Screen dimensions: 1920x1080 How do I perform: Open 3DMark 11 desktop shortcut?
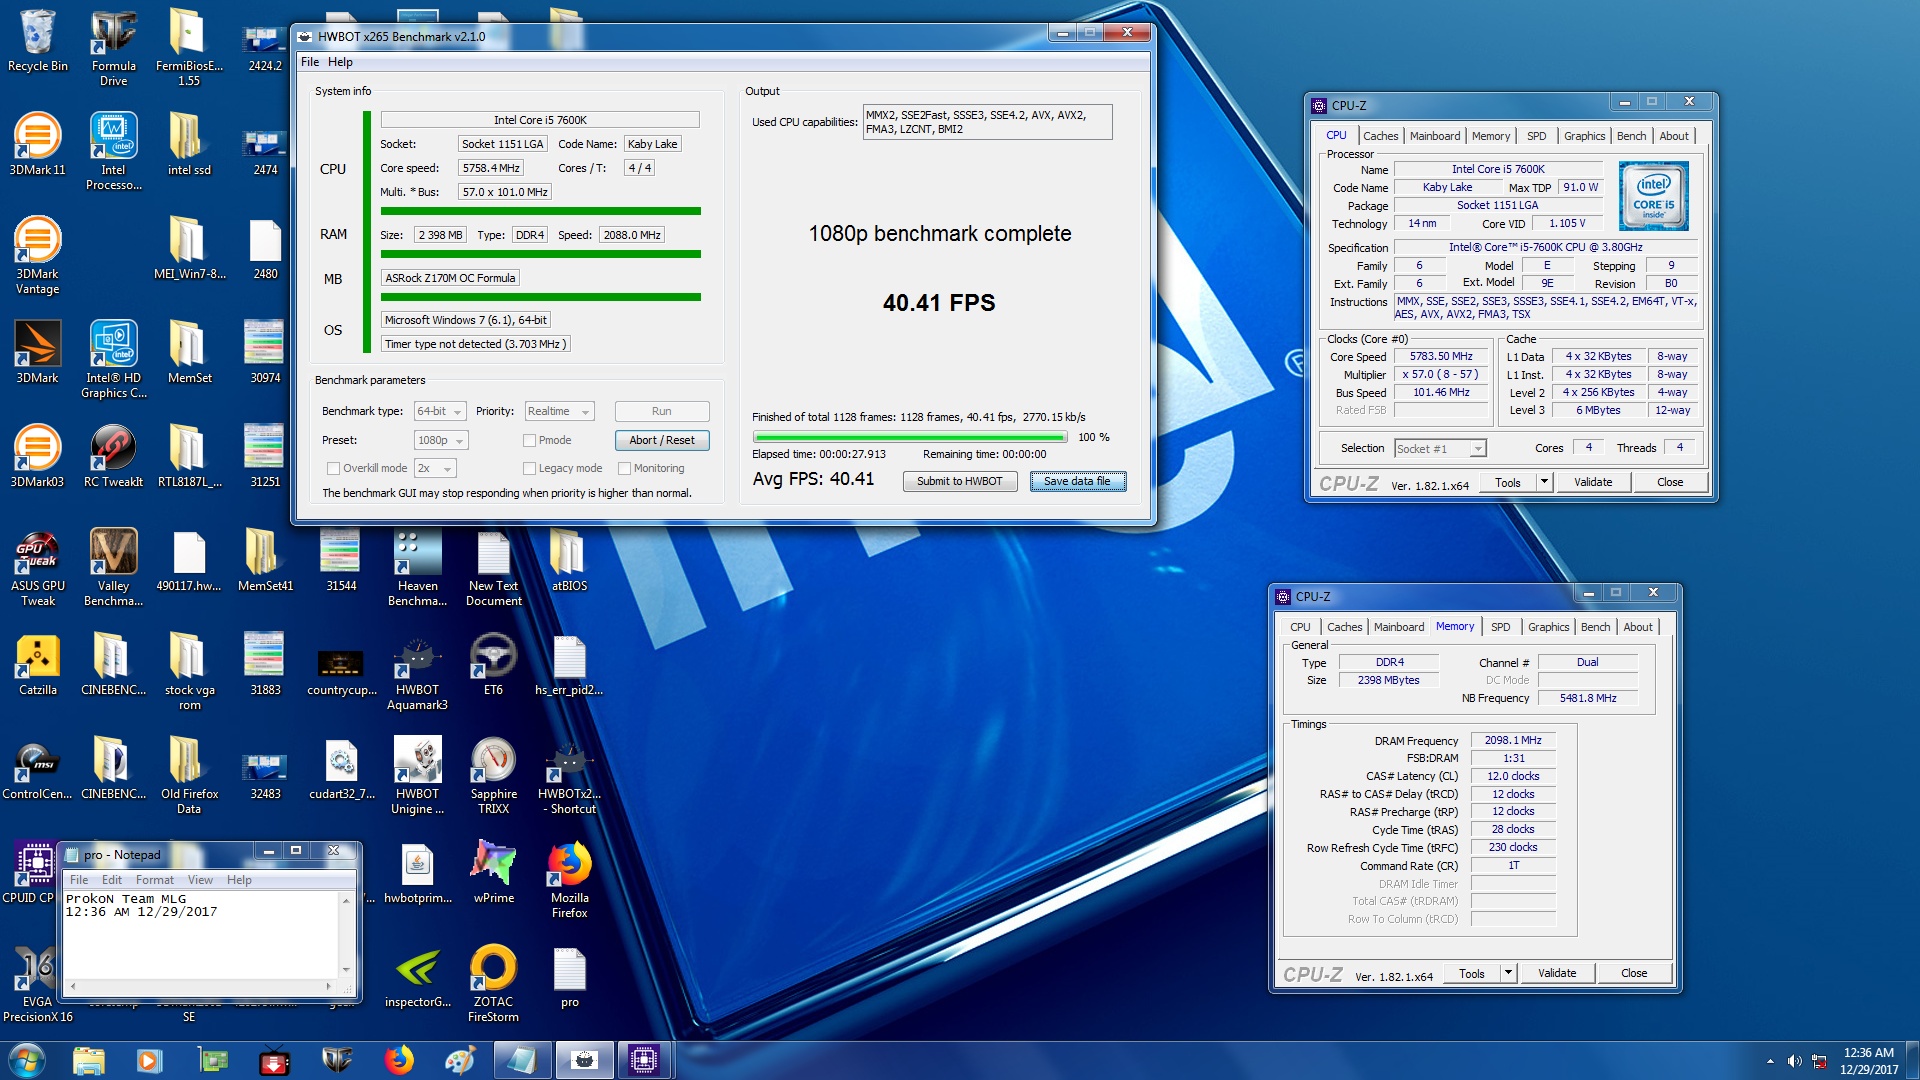coord(37,144)
